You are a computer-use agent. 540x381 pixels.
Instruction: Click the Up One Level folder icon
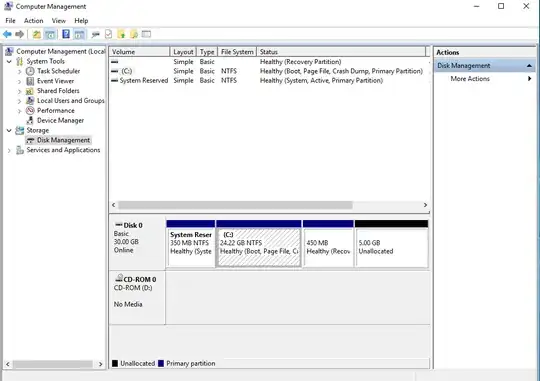(x=37, y=34)
